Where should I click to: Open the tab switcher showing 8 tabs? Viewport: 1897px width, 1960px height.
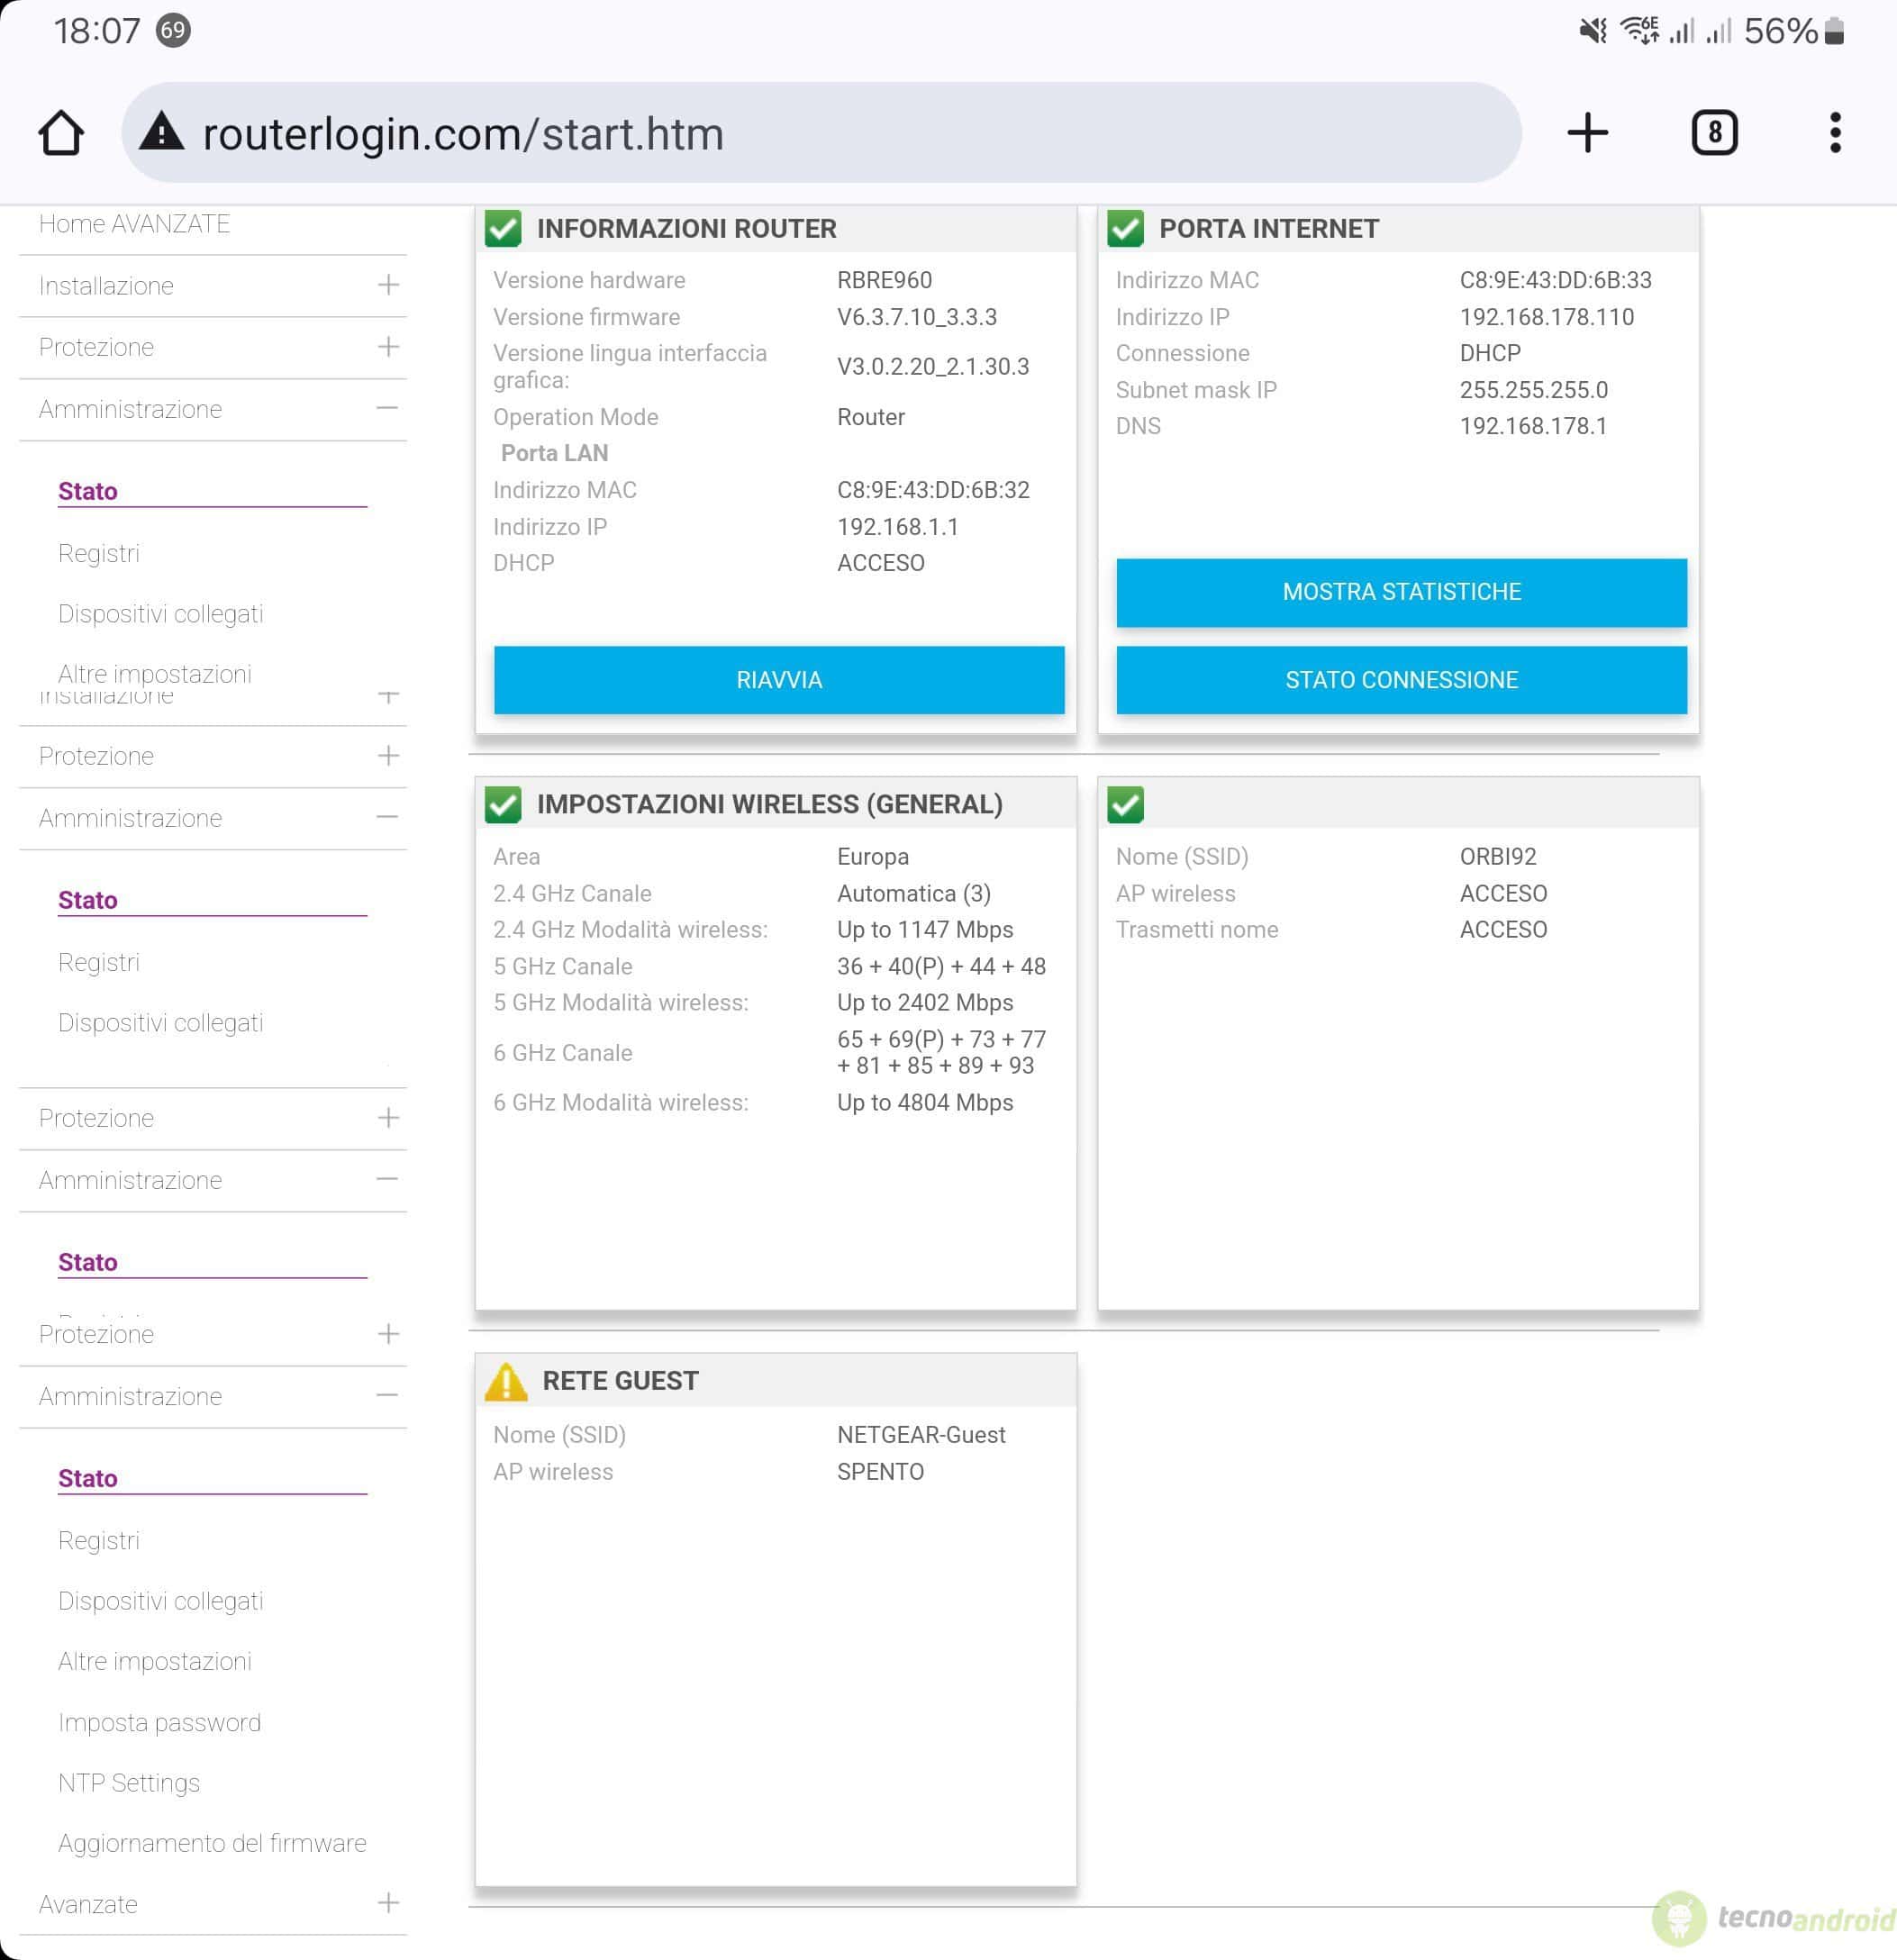[x=1714, y=133]
